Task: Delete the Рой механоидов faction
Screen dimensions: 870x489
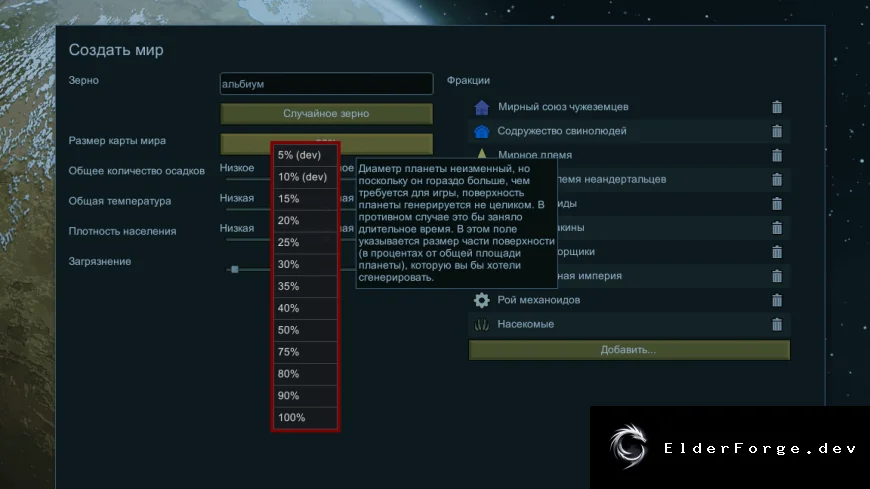Action: (777, 300)
